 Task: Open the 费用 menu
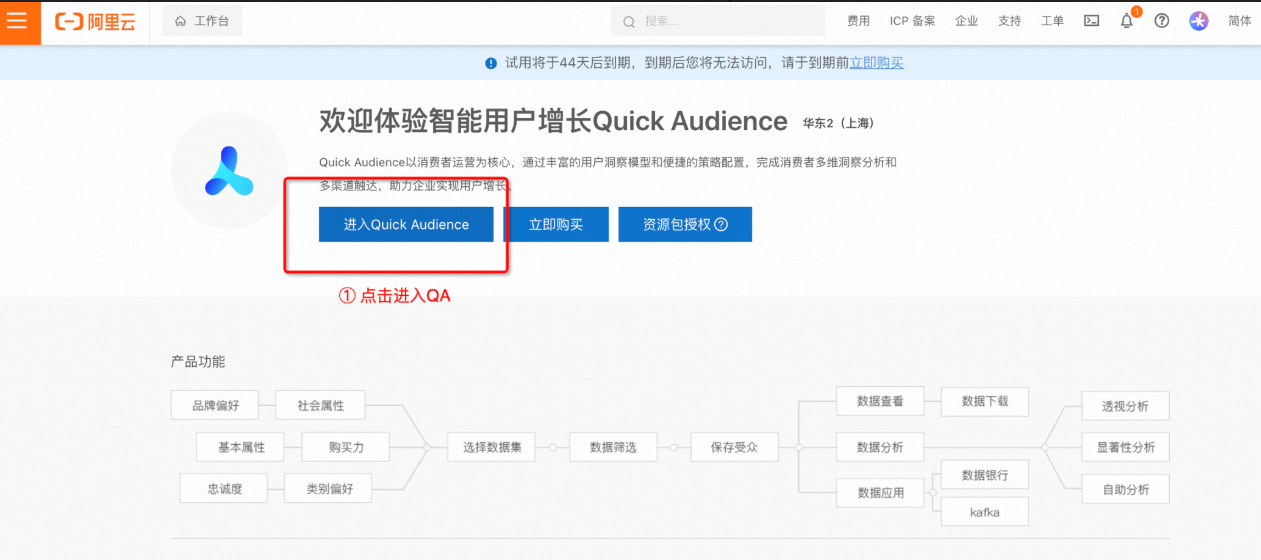click(858, 21)
